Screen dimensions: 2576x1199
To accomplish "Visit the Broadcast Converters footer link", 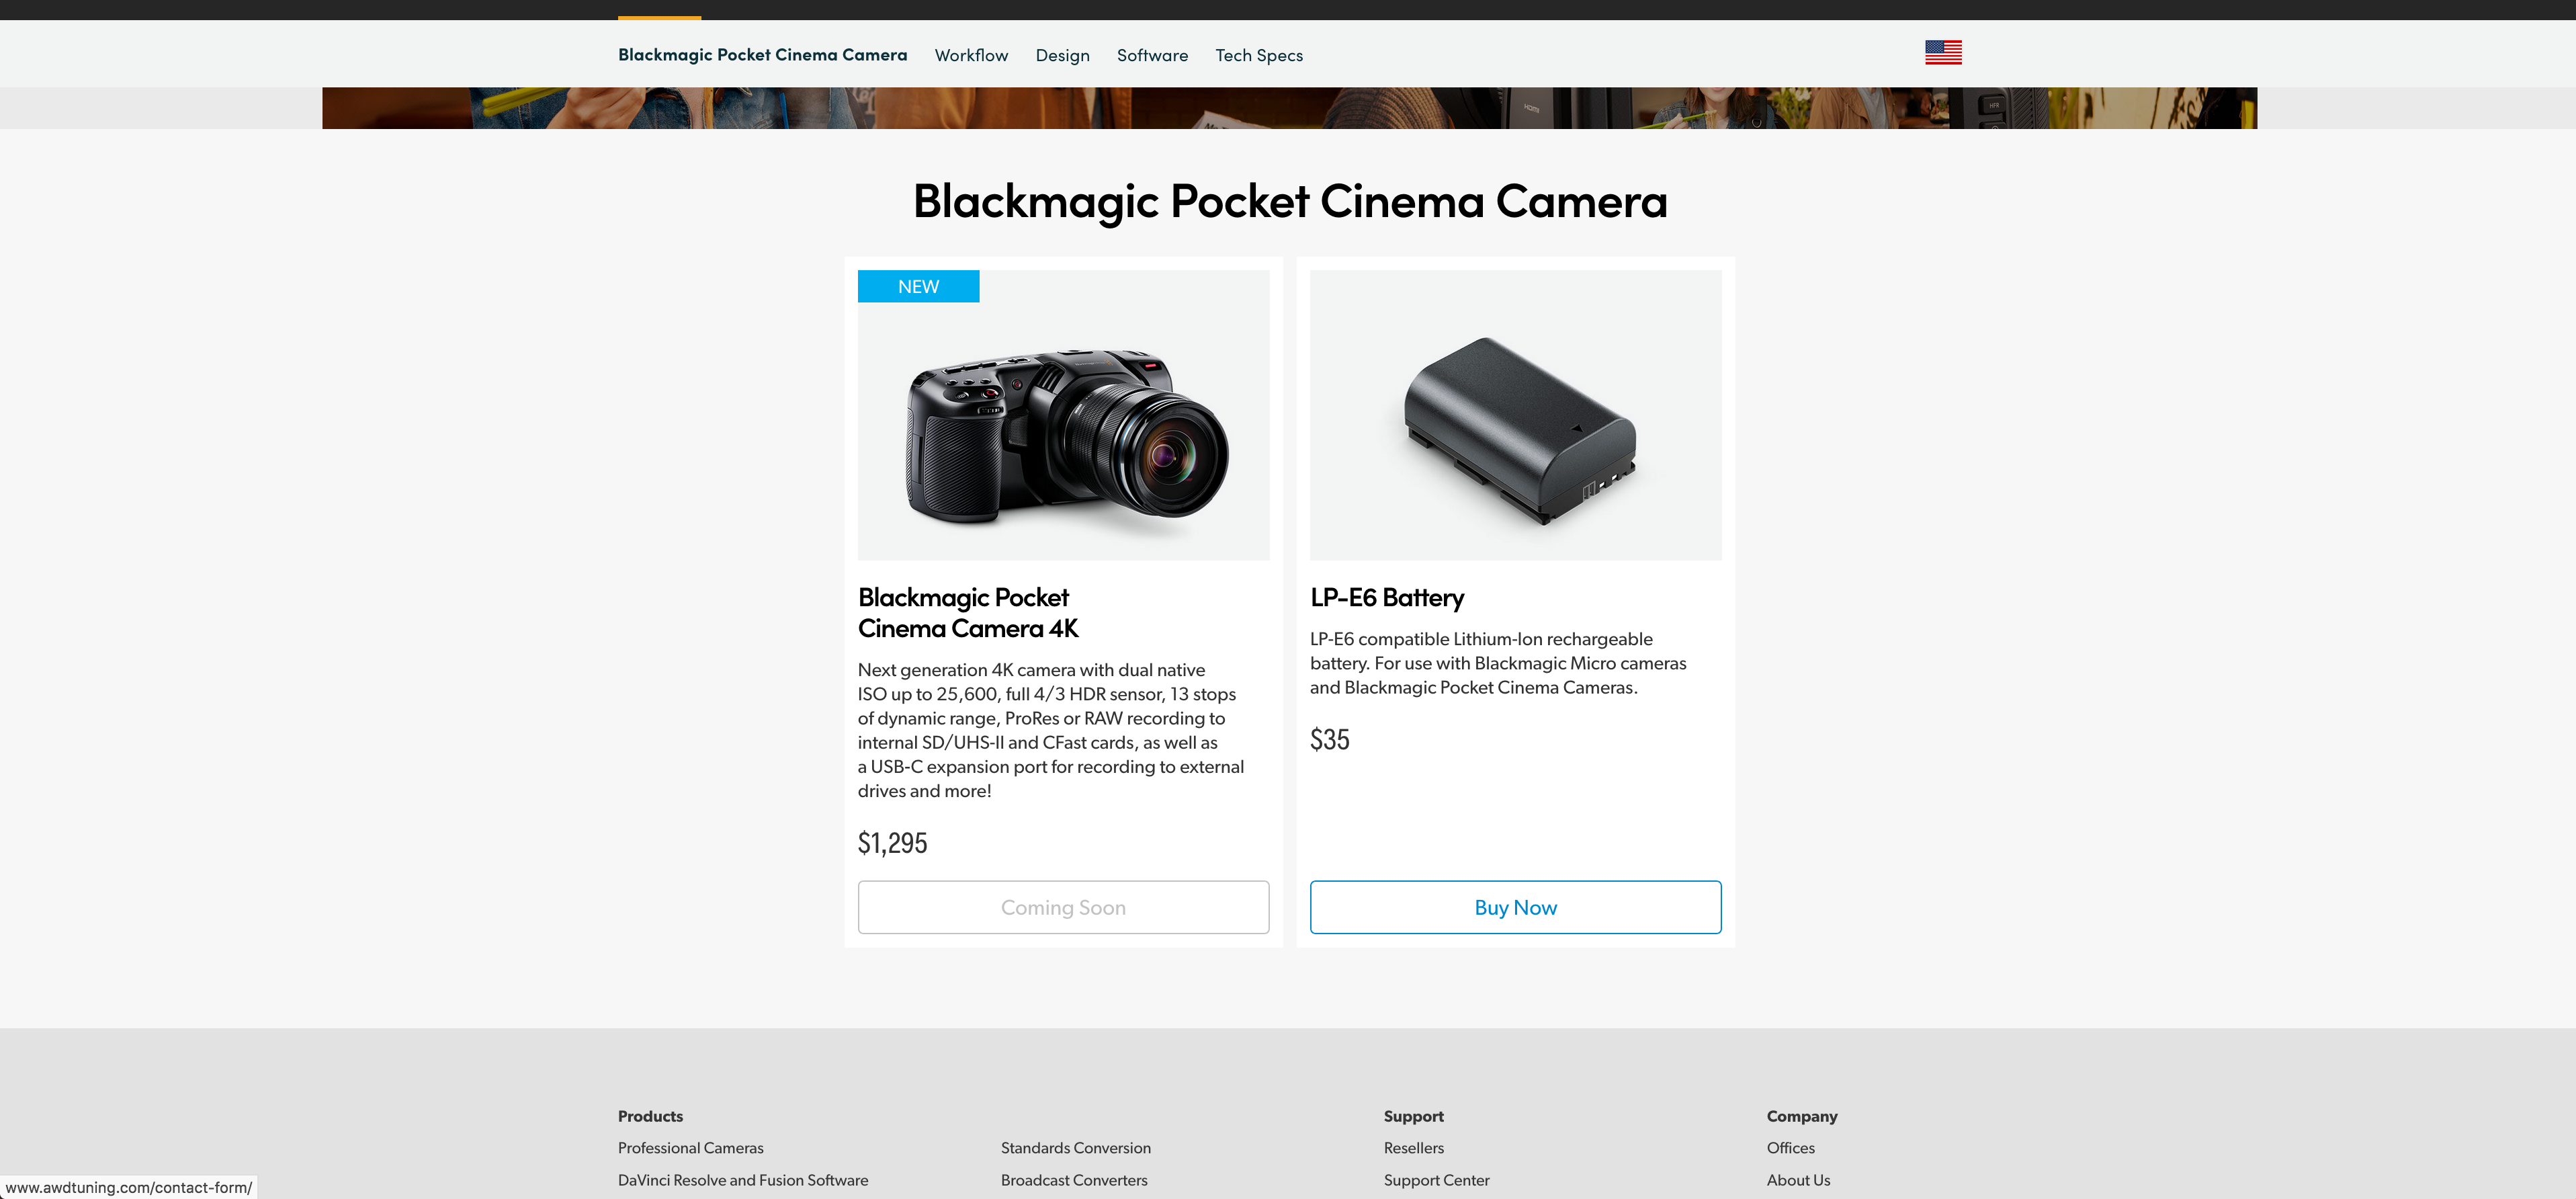I will tap(1073, 1180).
